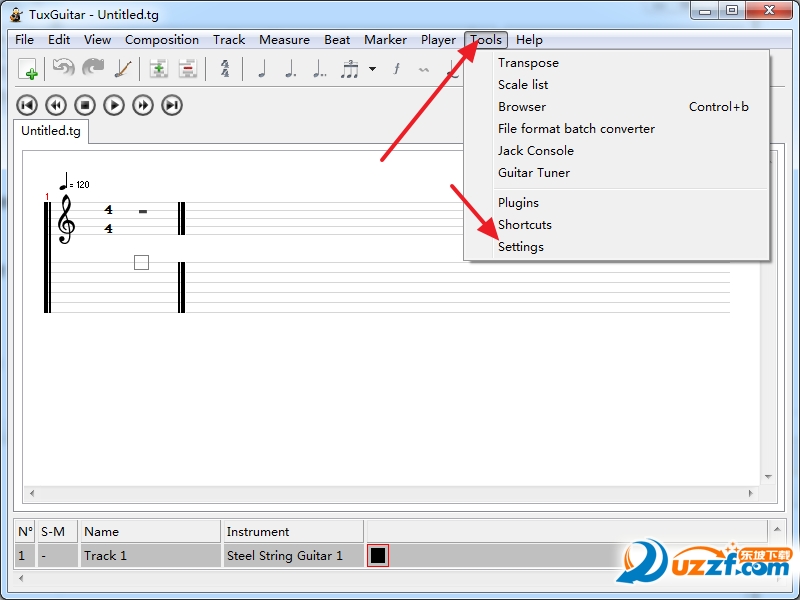Click score horizontal scrollbar right arrow
The width and height of the screenshot is (800, 600).
point(751,493)
